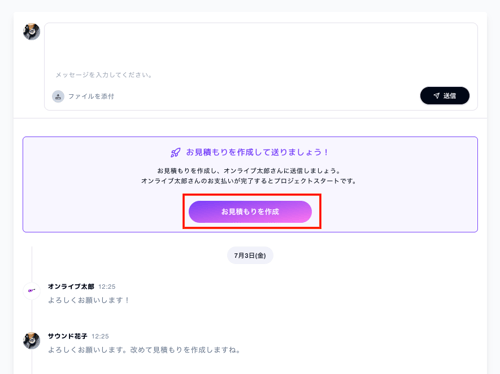Open サウンド花子's avatar in chat

(x=32, y=340)
